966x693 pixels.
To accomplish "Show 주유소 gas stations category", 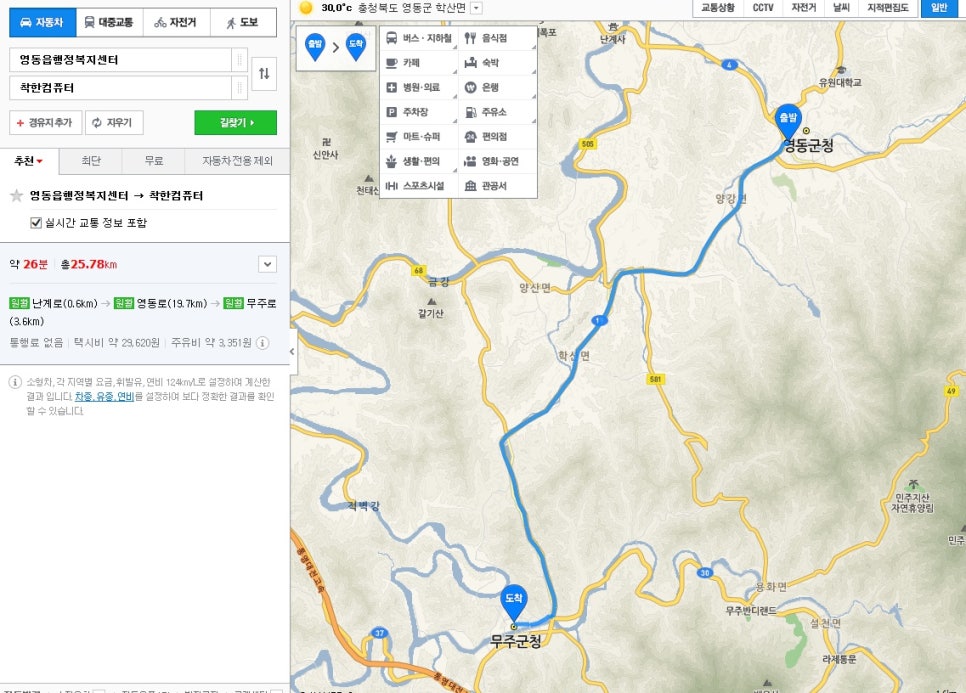I will click(498, 112).
